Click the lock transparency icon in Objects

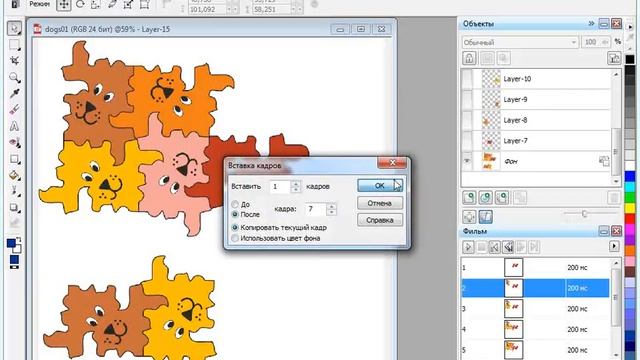[x=469, y=58]
